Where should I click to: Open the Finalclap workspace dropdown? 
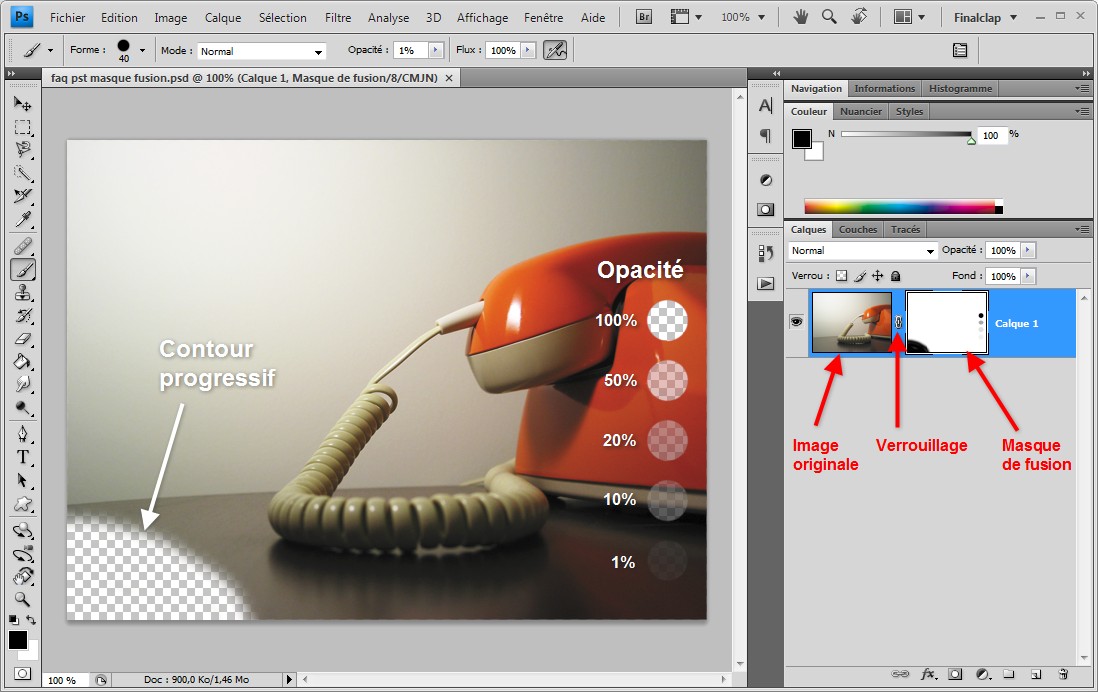click(x=985, y=18)
